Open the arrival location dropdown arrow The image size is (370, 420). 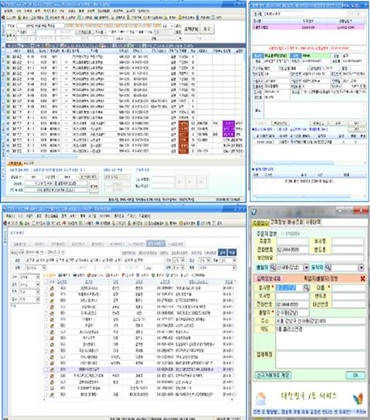[x=361, y=267]
